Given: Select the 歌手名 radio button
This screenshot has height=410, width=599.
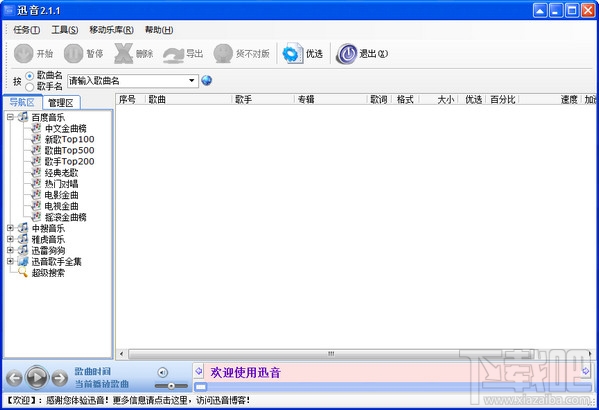Looking at the screenshot, I should [29, 87].
